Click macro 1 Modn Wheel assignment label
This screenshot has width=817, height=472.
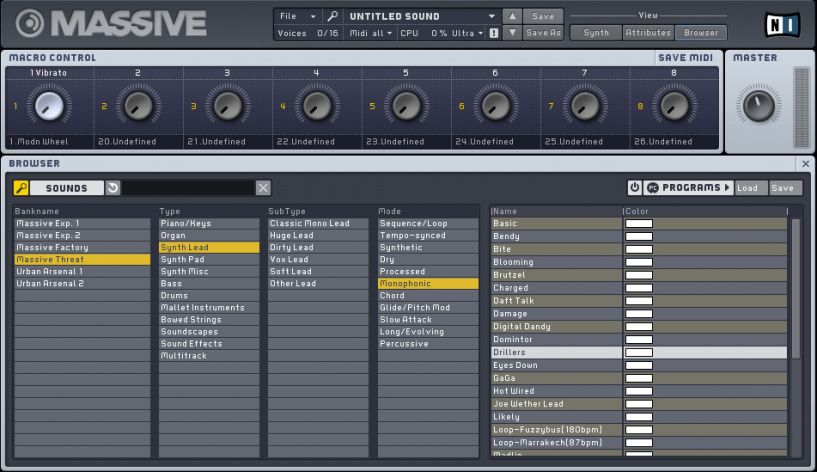49,141
